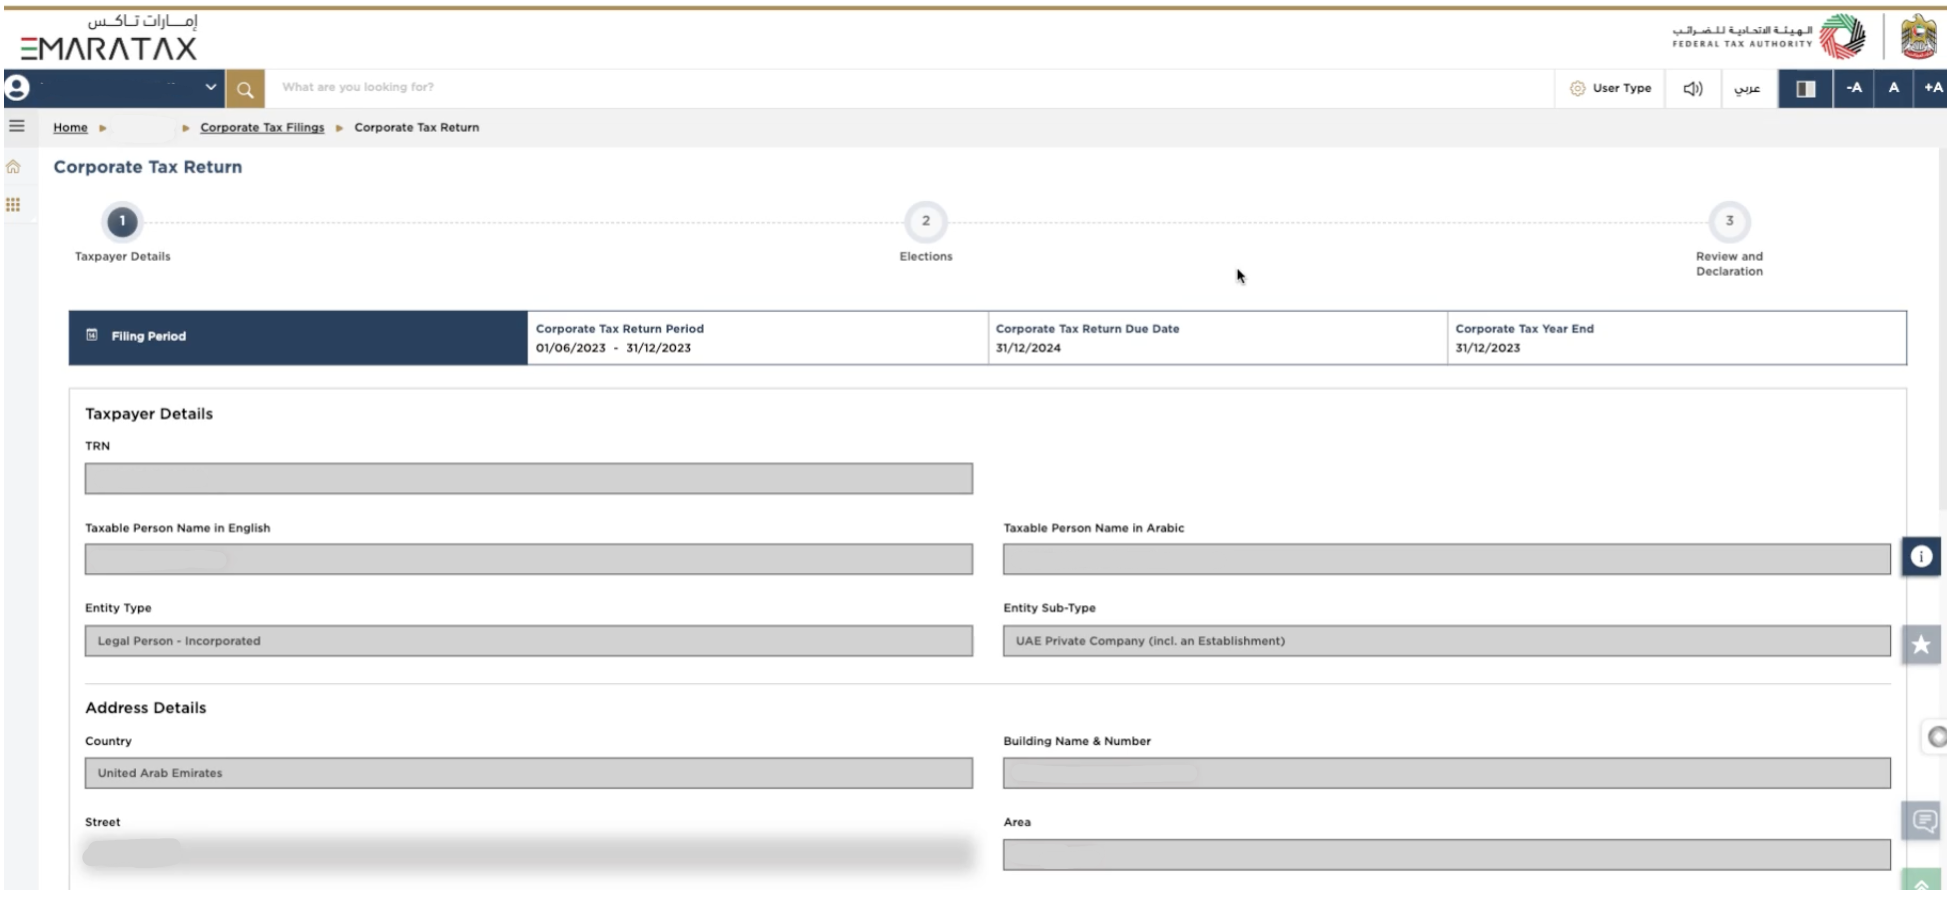
Task: Reset font size with A button
Action: pos(1893,89)
